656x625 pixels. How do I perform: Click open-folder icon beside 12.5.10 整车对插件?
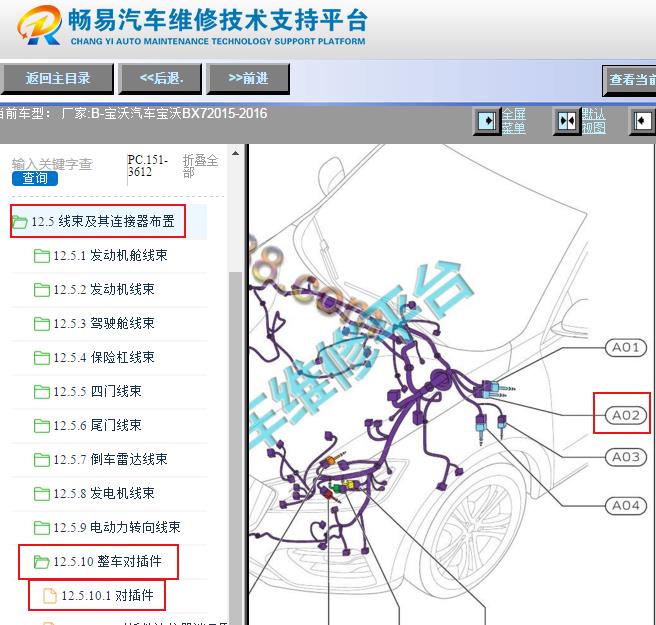pyautogui.click(x=41, y=561)
